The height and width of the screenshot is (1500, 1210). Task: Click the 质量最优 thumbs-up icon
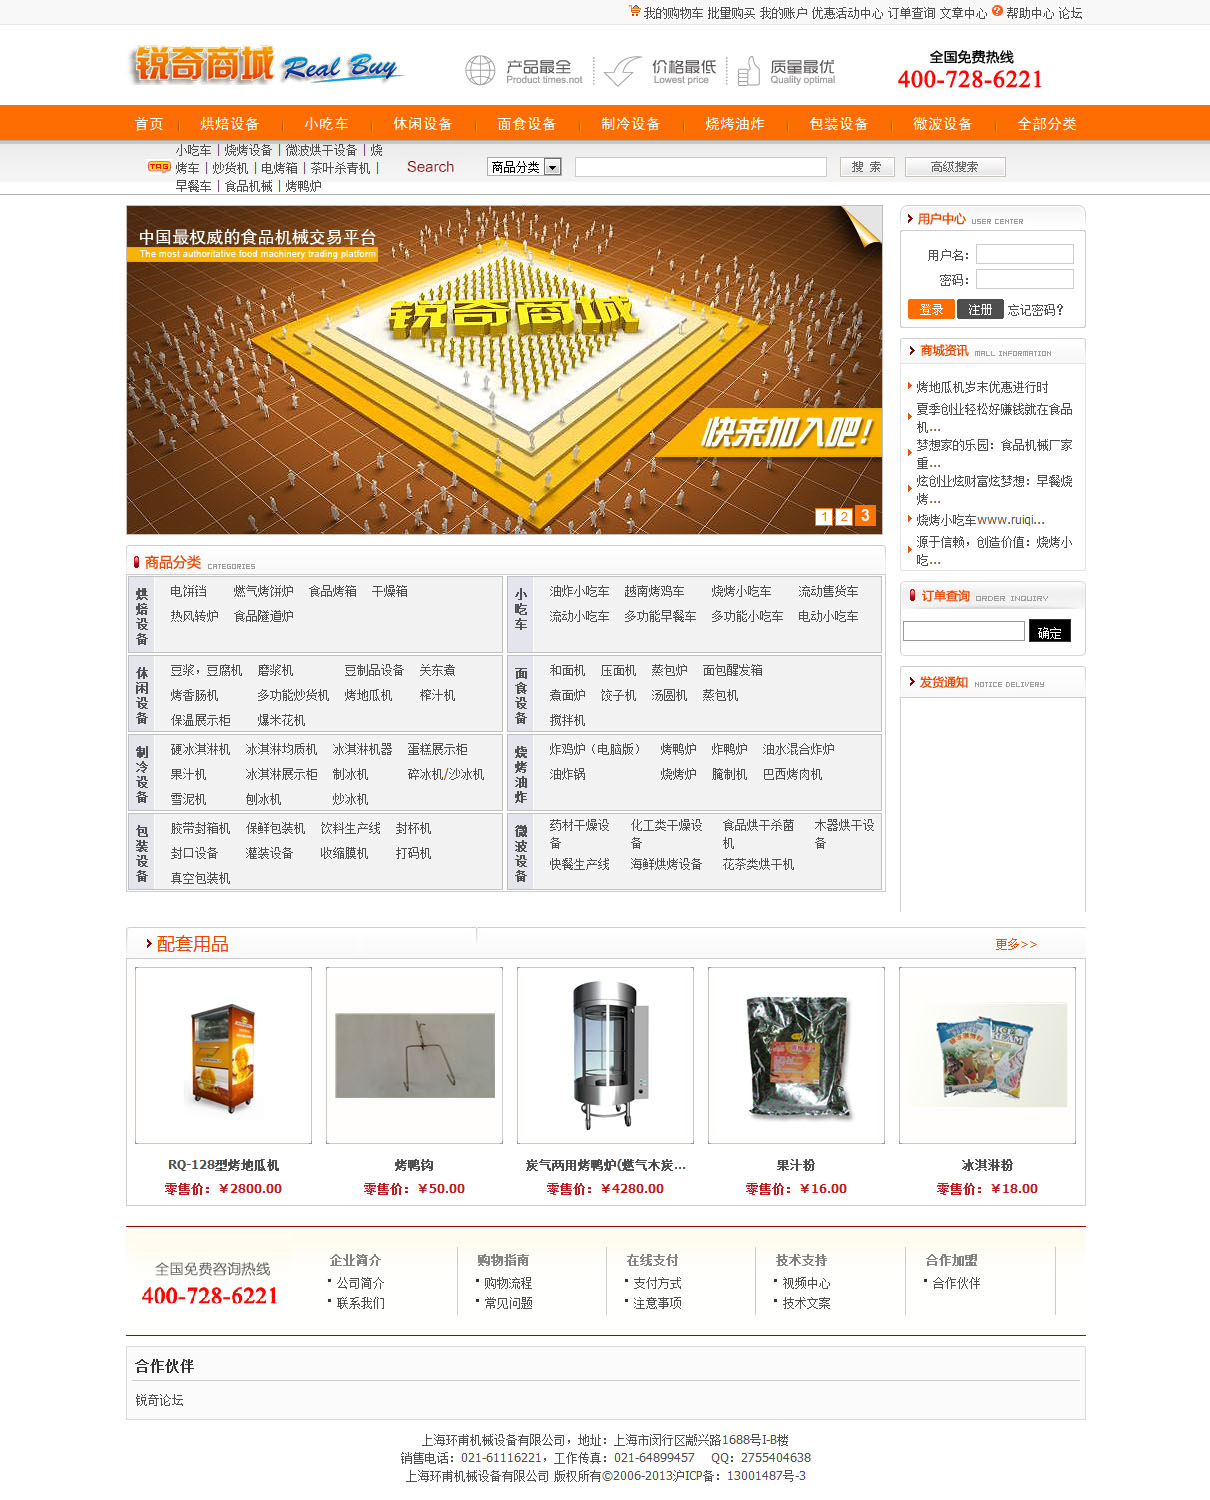click(748, 71)
